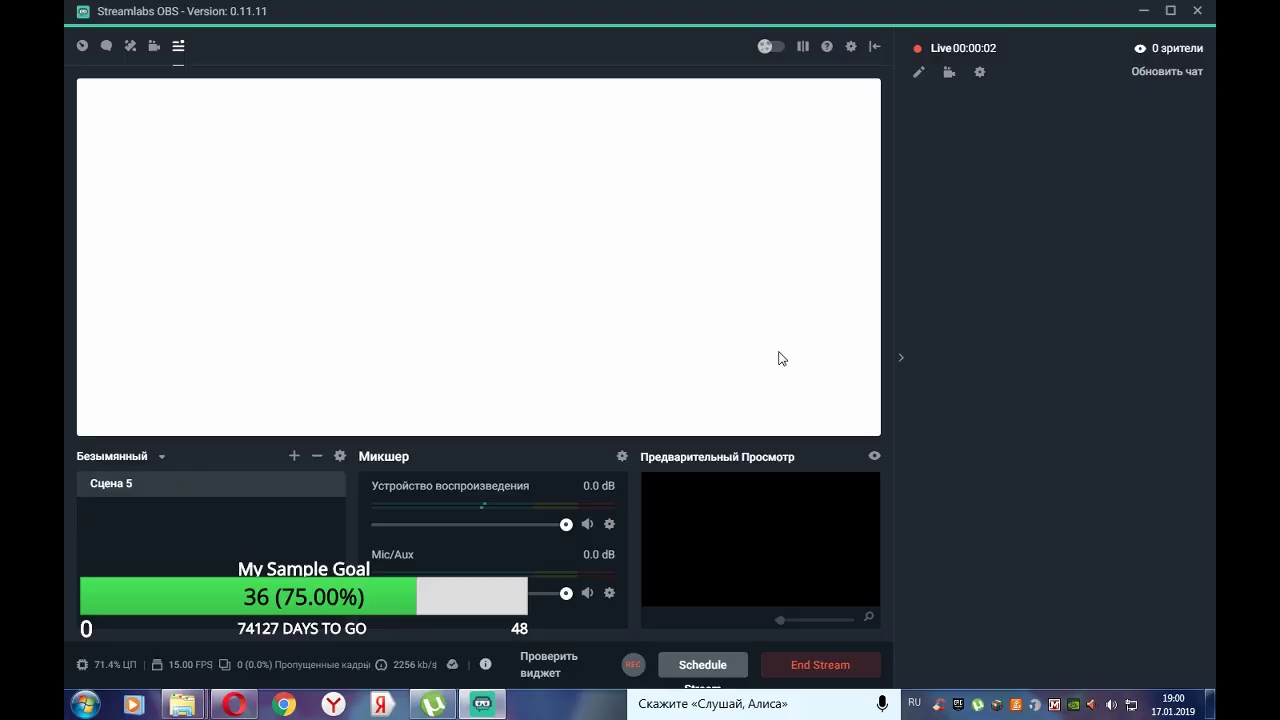The width and height of the screenshot is (1280, 720).
Task: Open Studio Mode columns icon
Action: click(x=803, y=46)
